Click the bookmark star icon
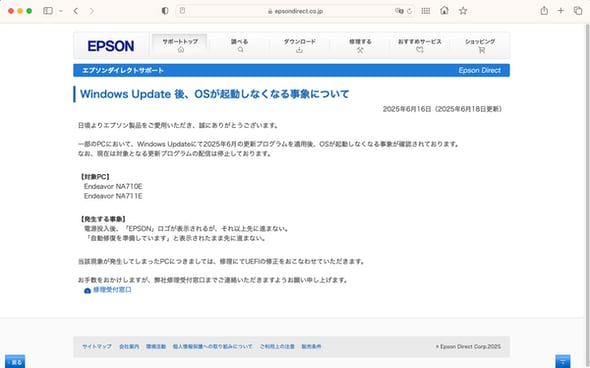The image size is (590, 368). tap(463, 11)
